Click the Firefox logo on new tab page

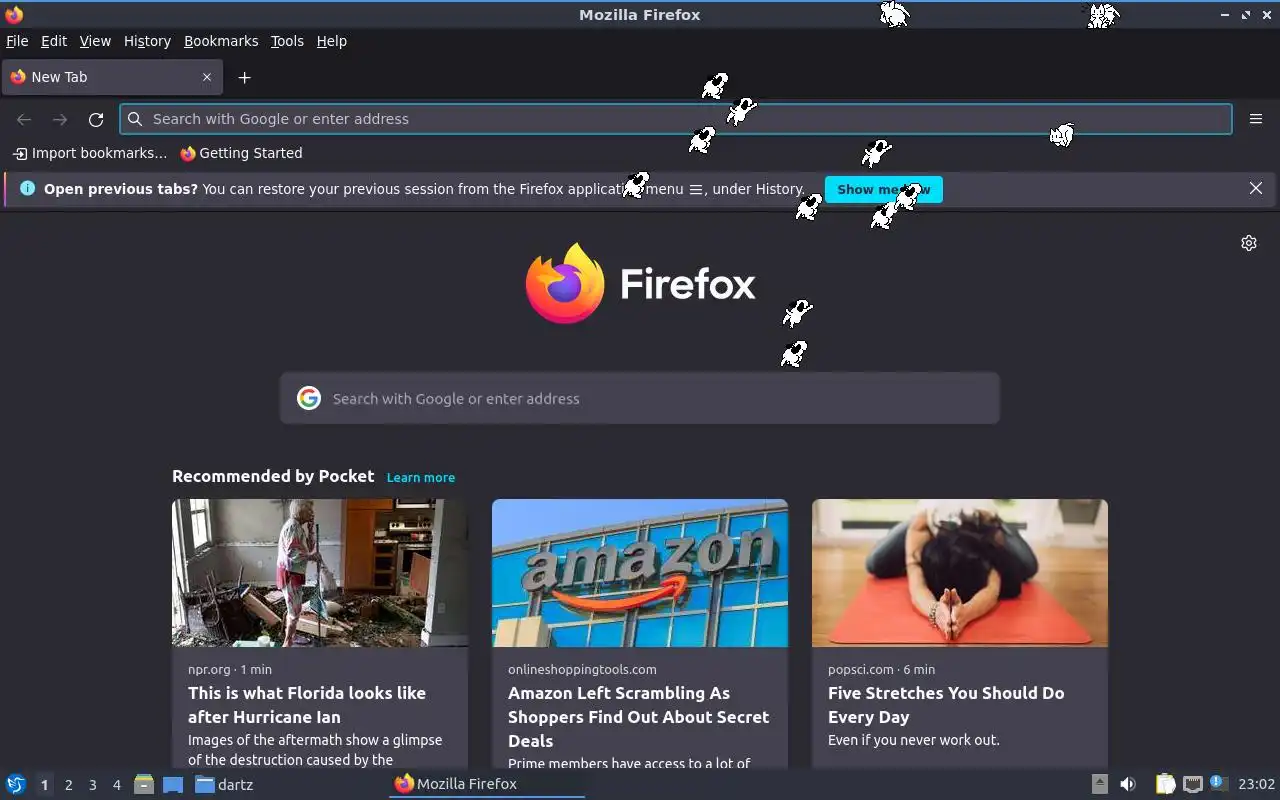pyautogui.click(x=640, y=284)
